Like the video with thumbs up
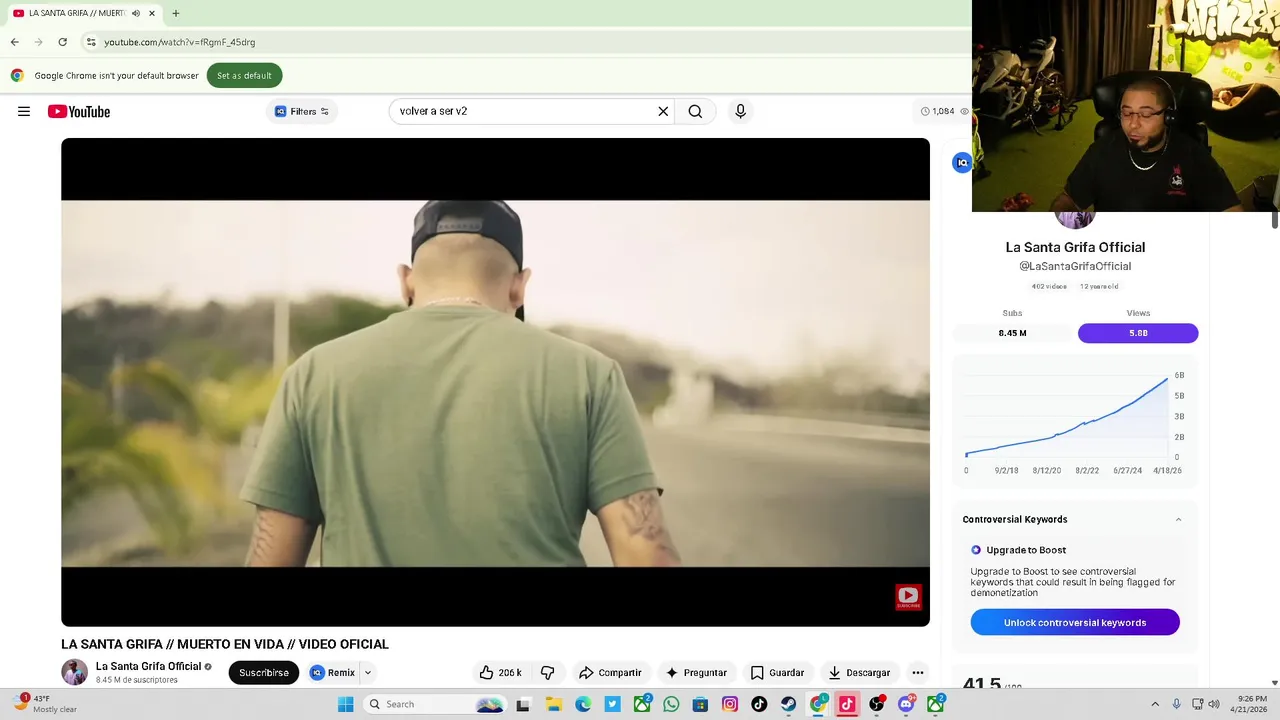Screen dimensions: 1280x720 (500, 673)
